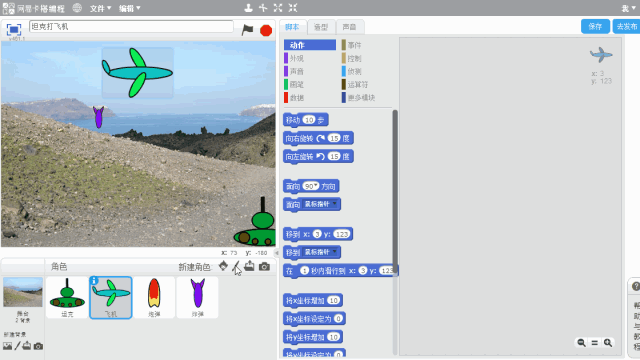Choose new sprite from library icon
Screen dimensions: 640x360
pyautogui.click(x=223, y=266)
